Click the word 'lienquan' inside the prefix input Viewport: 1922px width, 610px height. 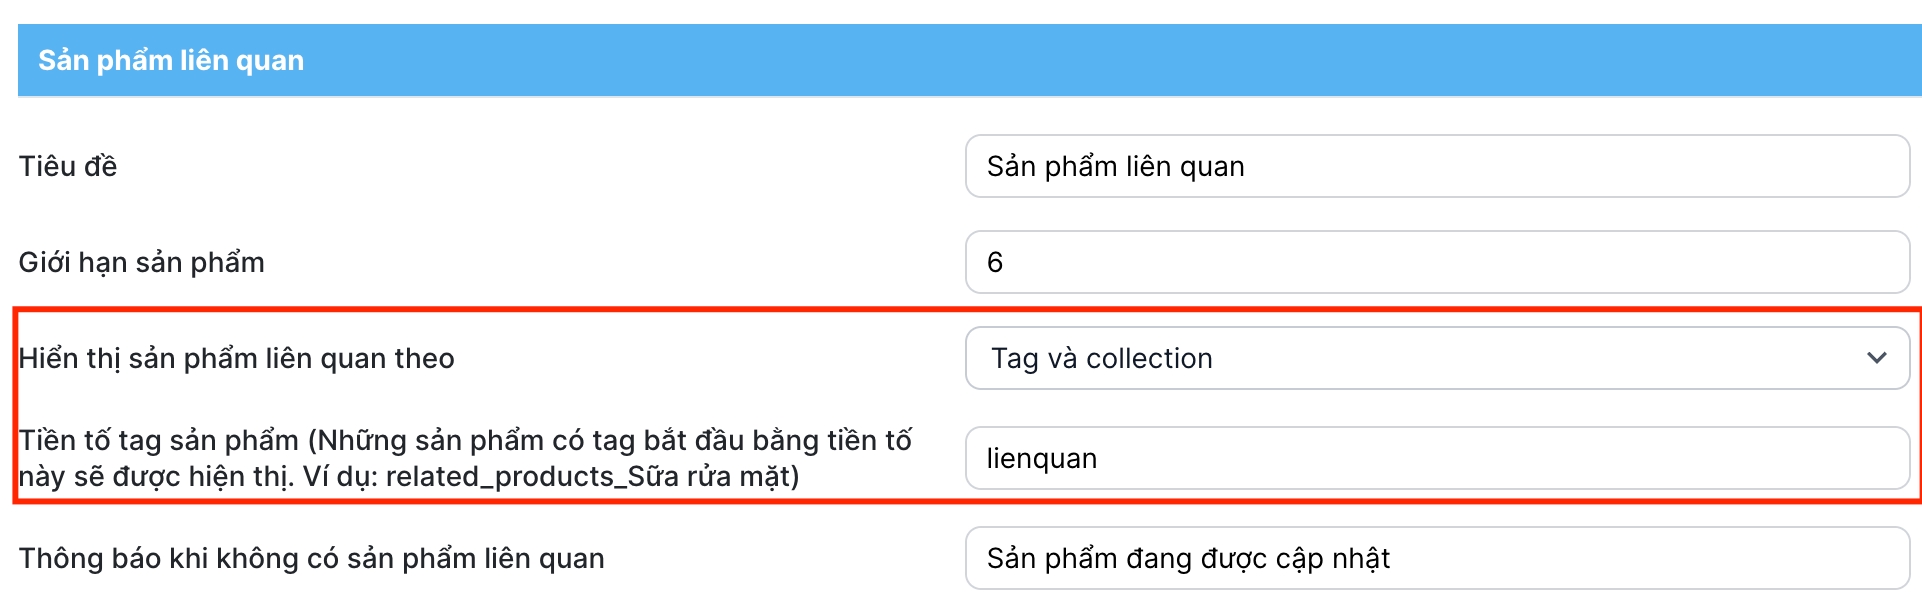pyautogui.click(x=1042, y=458)
